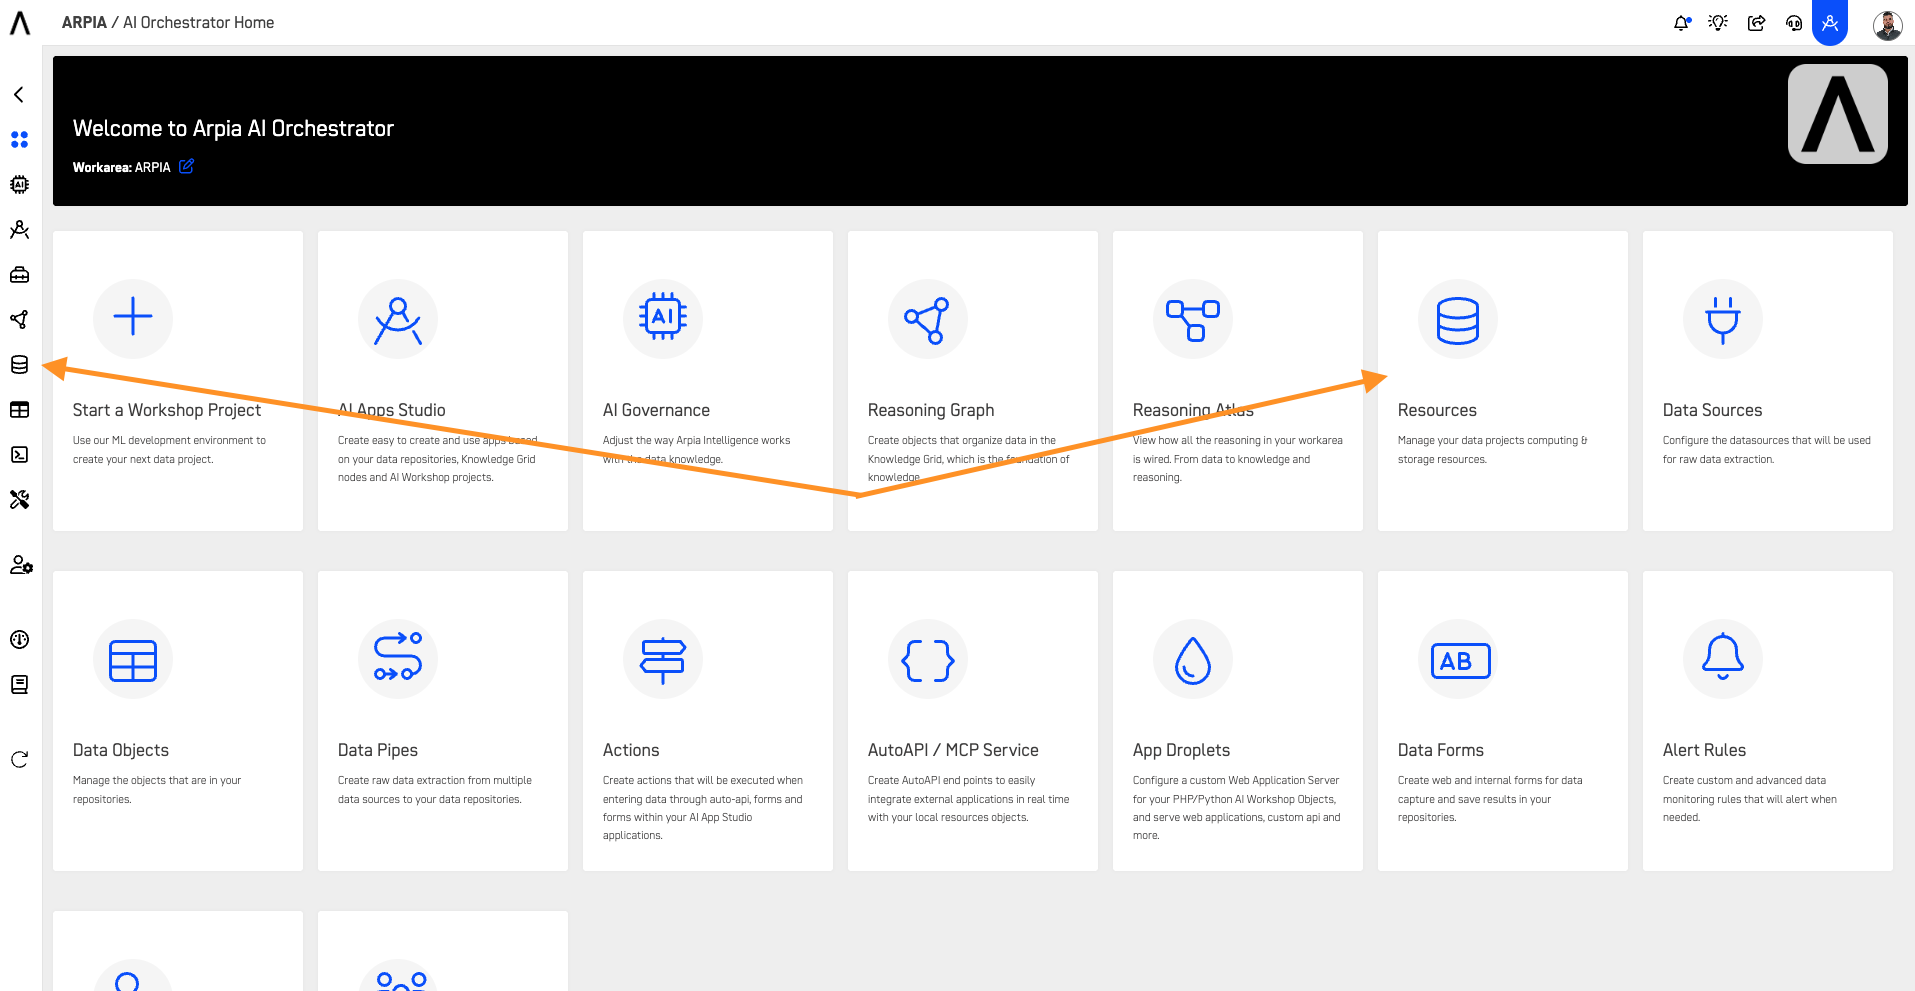Image resolution: width=1915 pixels, height=991 pixels.
Task: Click the Data Objects card title
Action: 121,750
